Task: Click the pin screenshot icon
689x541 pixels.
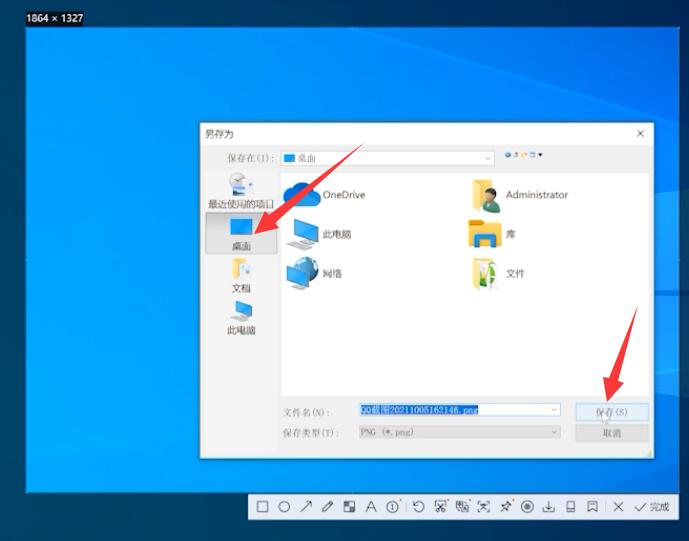Action: 506,507
